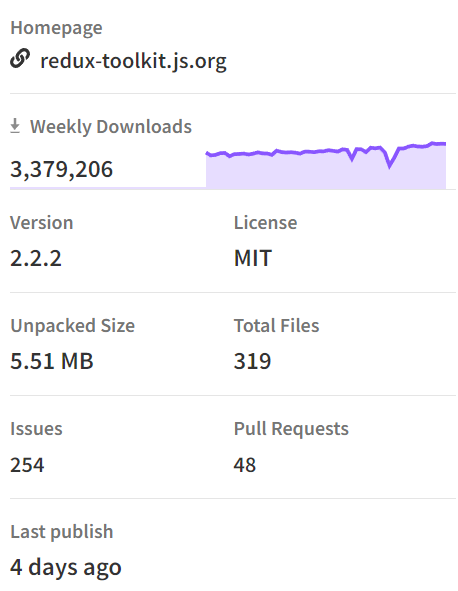Select the version number 2.2.2
The width and height of the screenshot is (458, 591).
point(36,258)
